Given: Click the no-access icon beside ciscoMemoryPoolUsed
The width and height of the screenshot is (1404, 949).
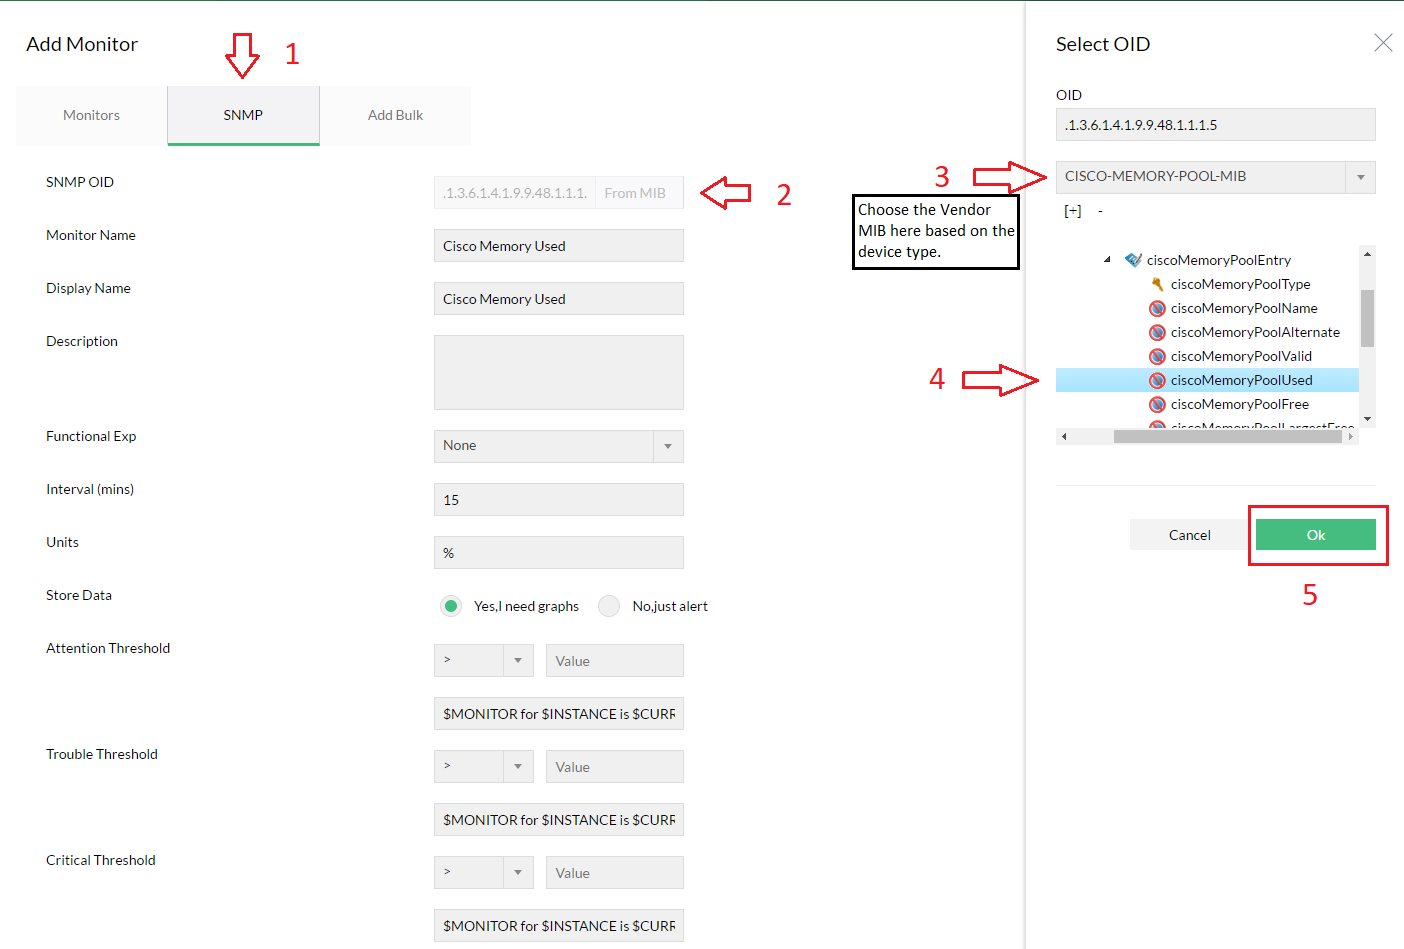Looking at the screenshot, I should pos(1157,380).
